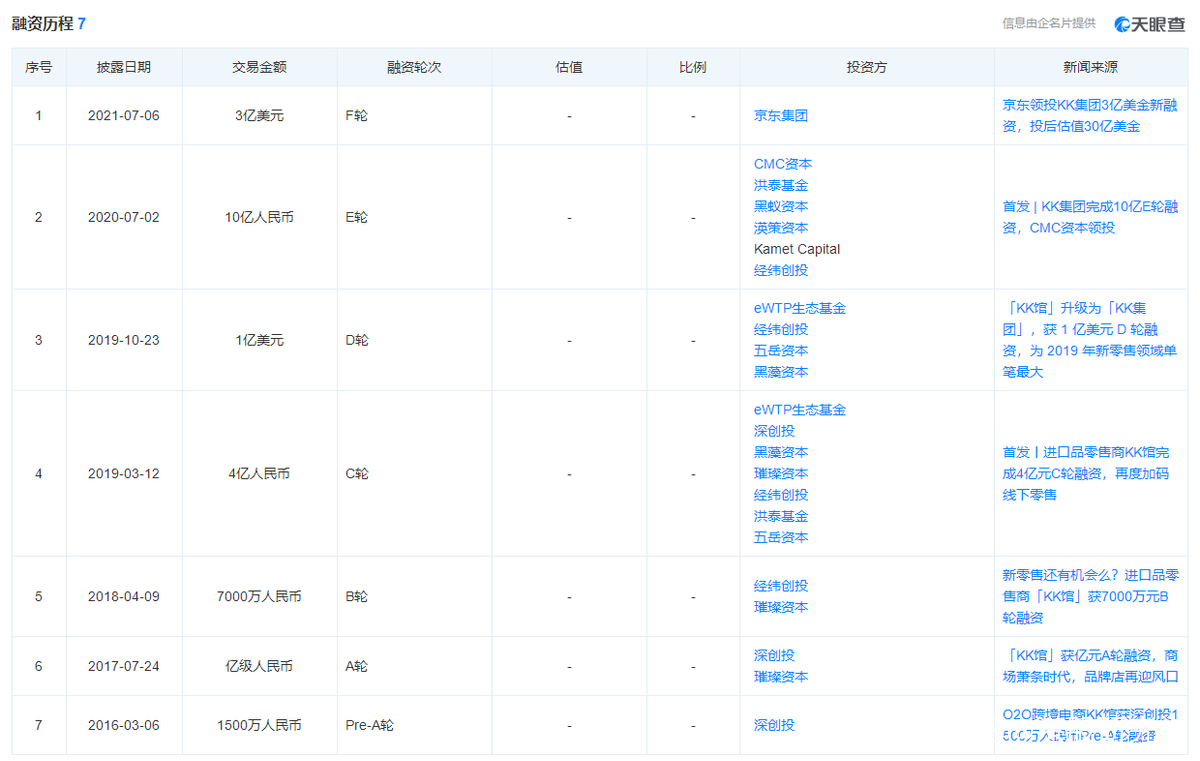This screenshot has width=1200, height=761.
Task: Open 深创投 in the C轮 row
Action: coord(774,431)
